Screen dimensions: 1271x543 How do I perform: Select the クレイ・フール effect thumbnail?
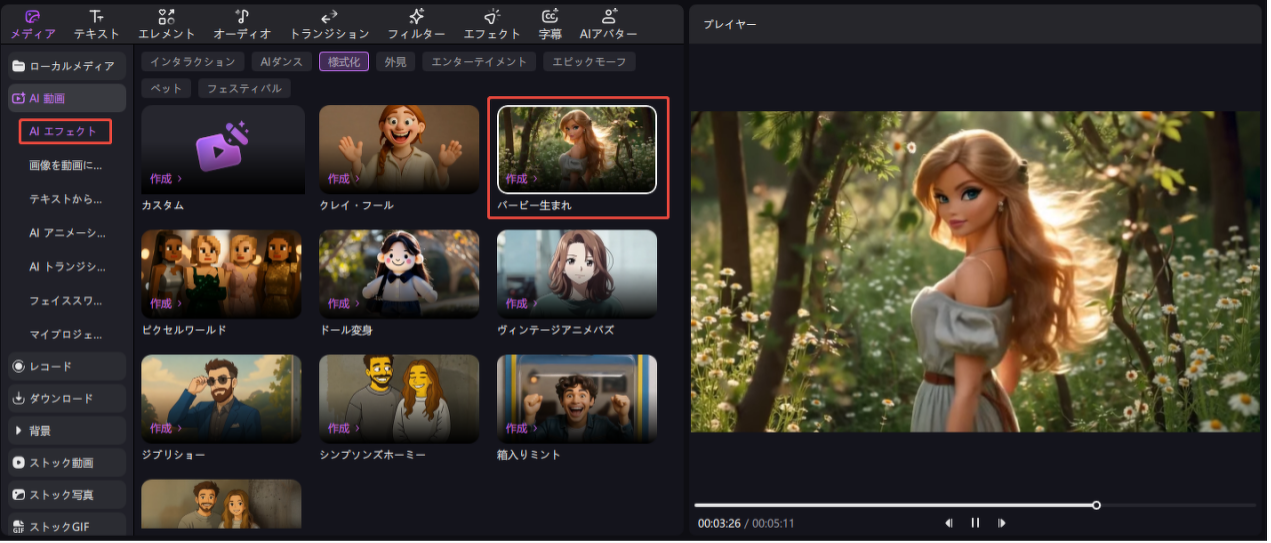tap(399, 149)
